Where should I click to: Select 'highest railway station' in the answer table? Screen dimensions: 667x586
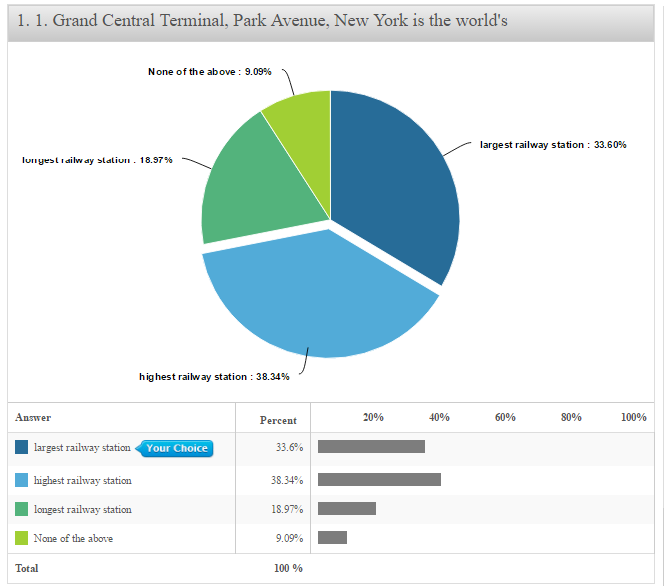[x=83, y=480]
